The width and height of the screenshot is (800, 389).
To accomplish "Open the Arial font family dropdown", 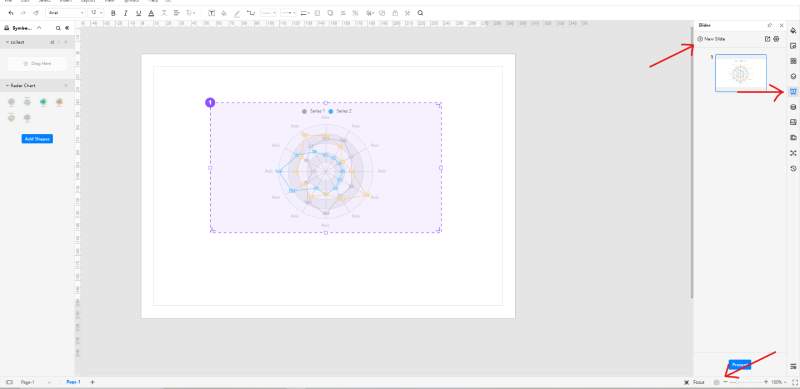I will [x=65, y=13].
